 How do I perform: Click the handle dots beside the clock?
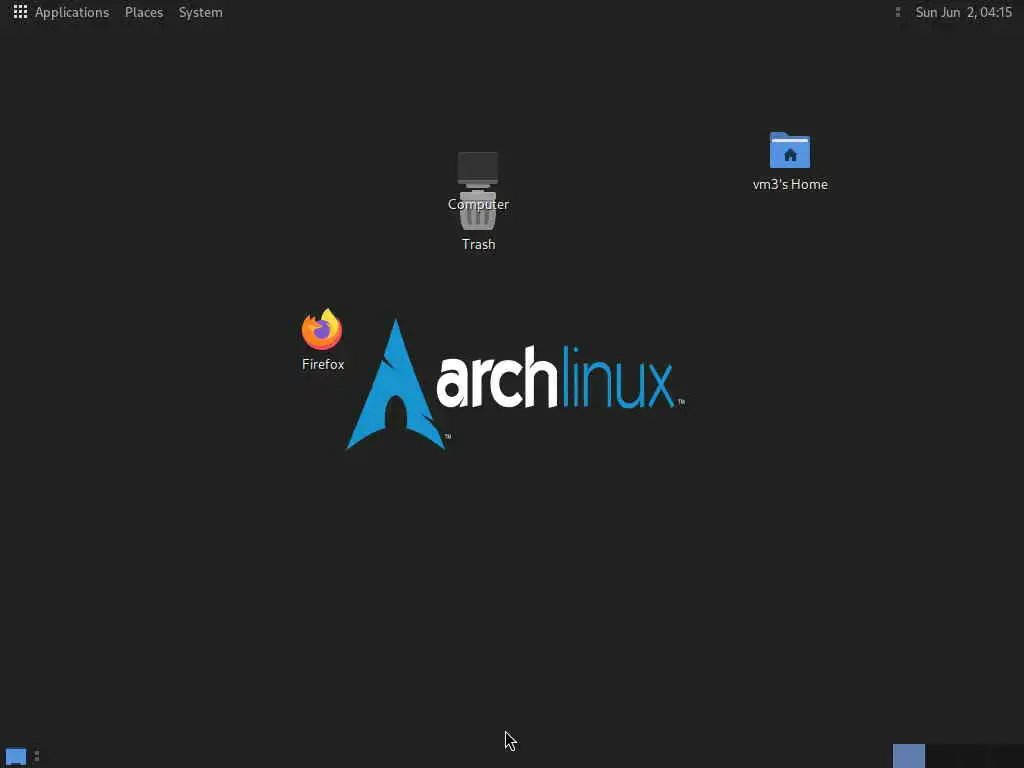tap(898, 12)
